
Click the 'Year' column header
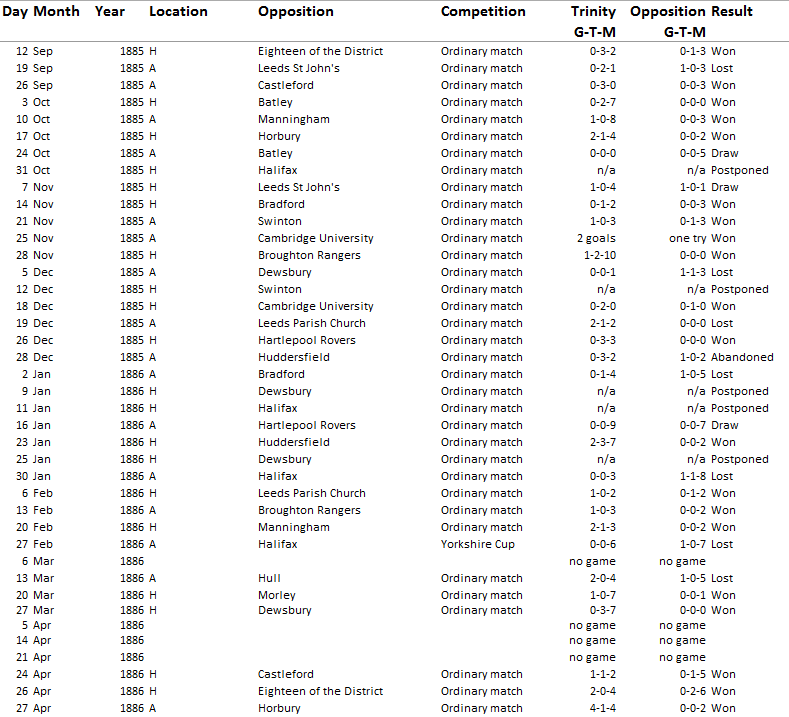tap(109, 12)
